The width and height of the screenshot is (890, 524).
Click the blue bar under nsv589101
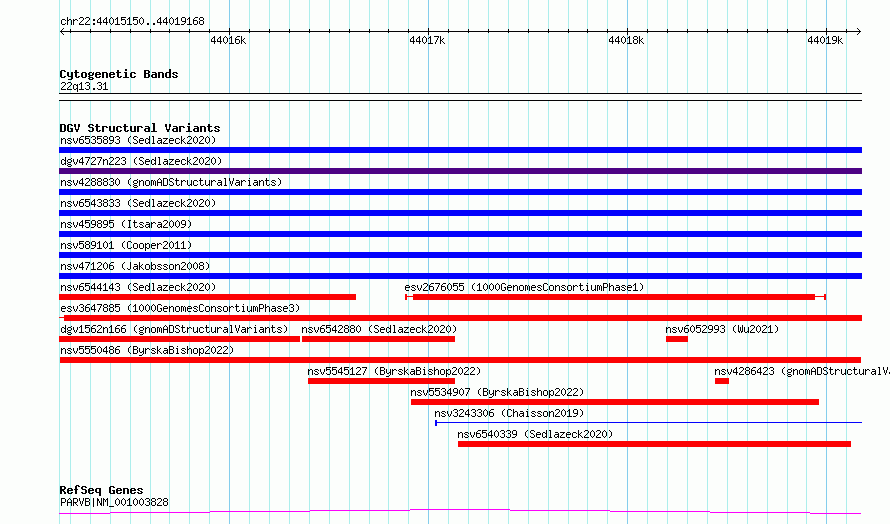tap(460, 255)
